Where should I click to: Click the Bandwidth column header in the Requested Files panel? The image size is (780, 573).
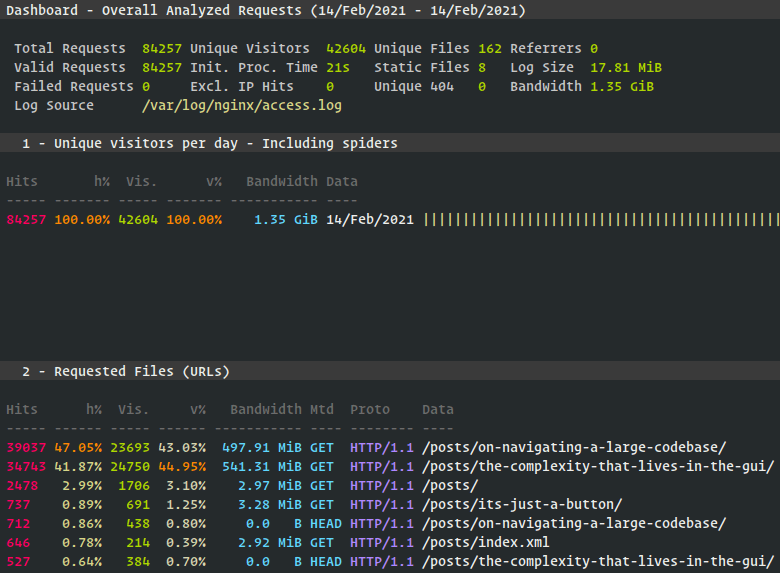tap(265, 409)
